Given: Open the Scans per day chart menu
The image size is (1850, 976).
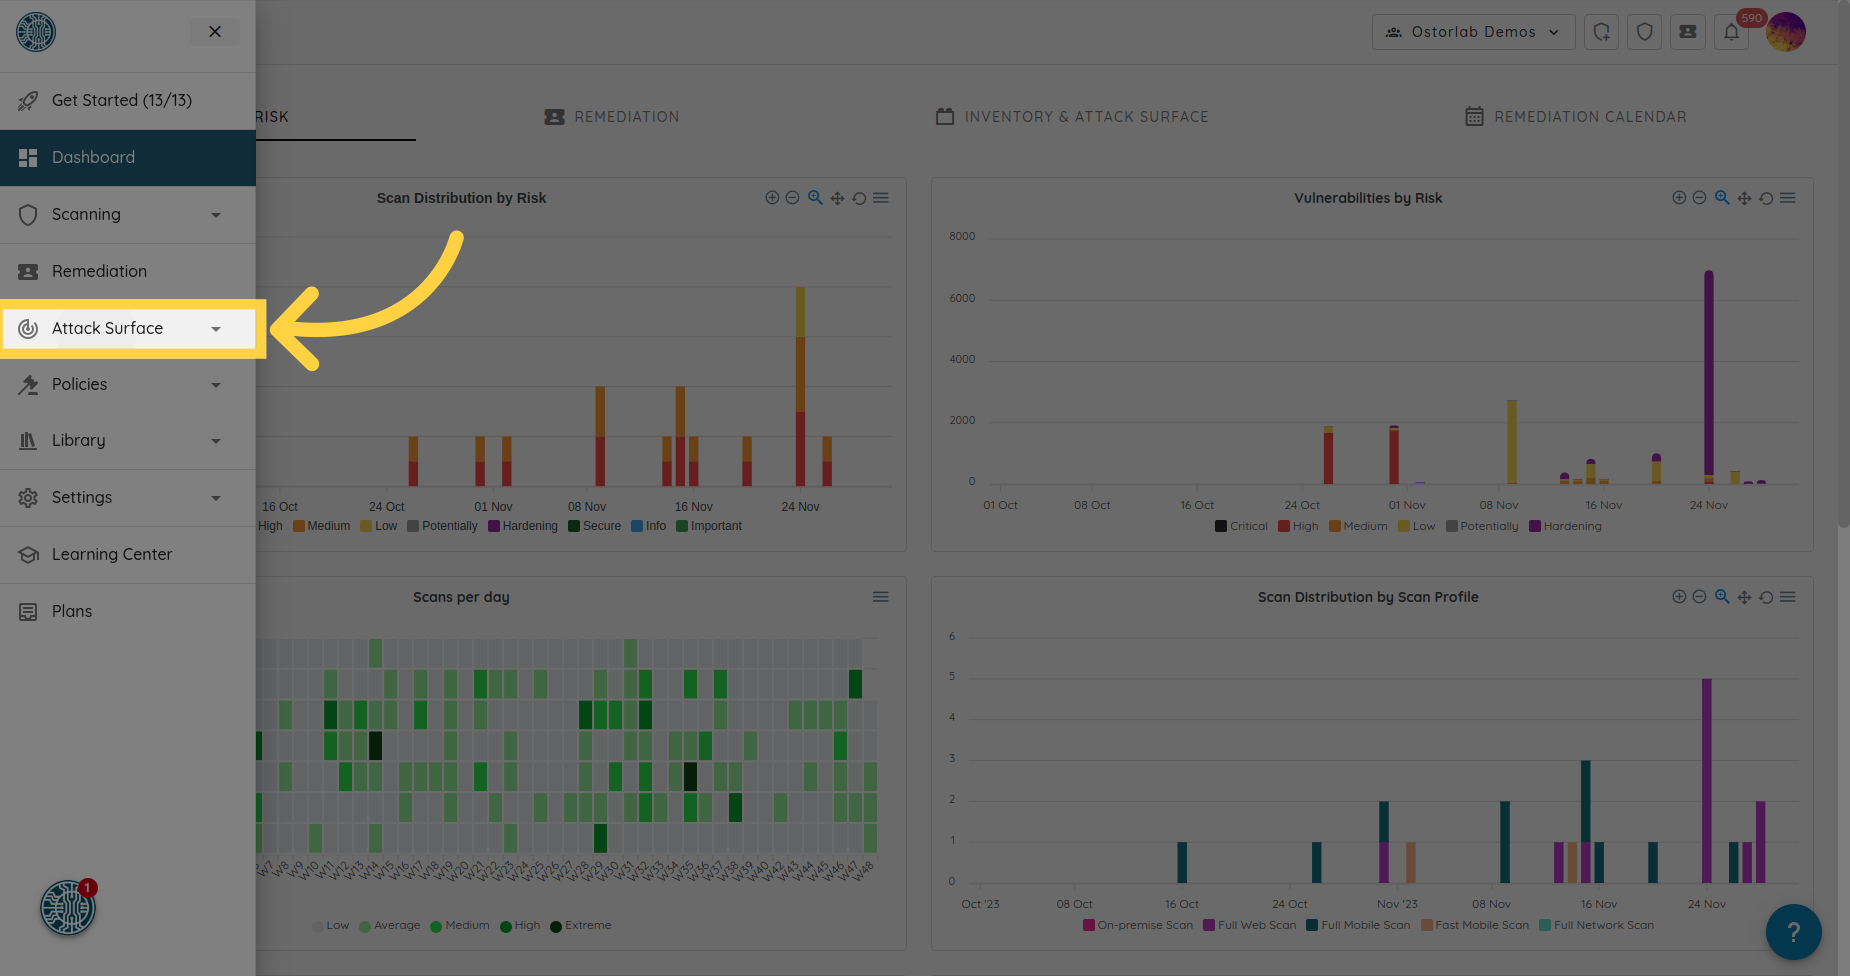Looking at the screenshot, I should [x=881, y=597].
